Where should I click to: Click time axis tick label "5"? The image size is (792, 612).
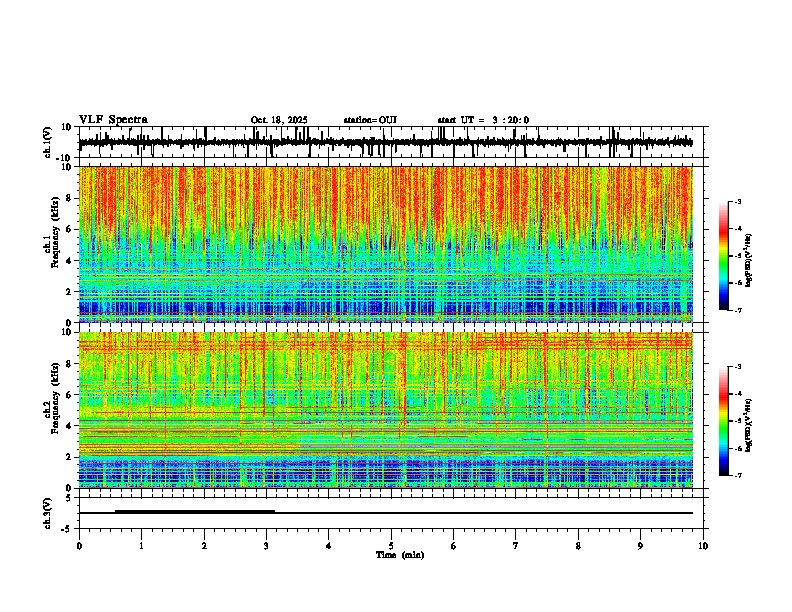click(391, 546)
